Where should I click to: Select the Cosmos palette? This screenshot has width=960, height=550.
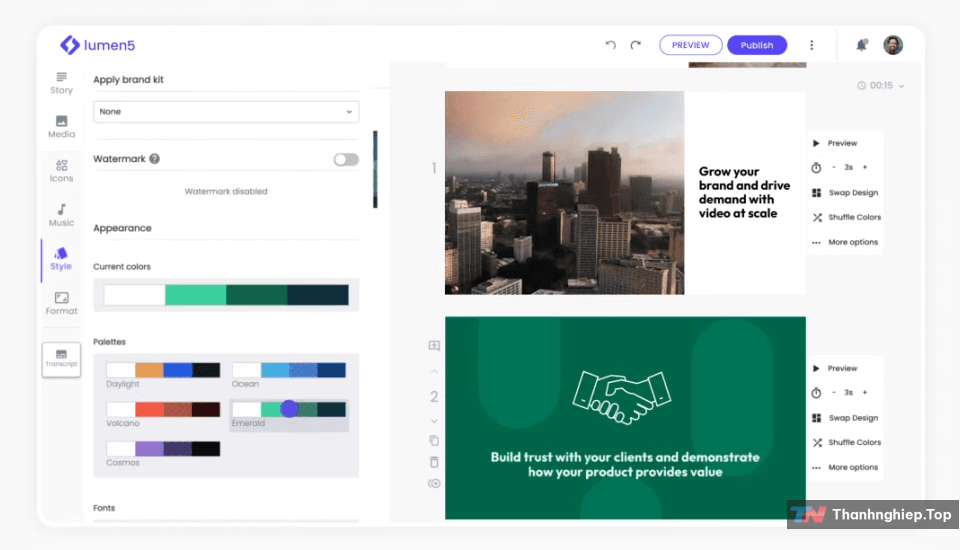click(x=163, y=453)
